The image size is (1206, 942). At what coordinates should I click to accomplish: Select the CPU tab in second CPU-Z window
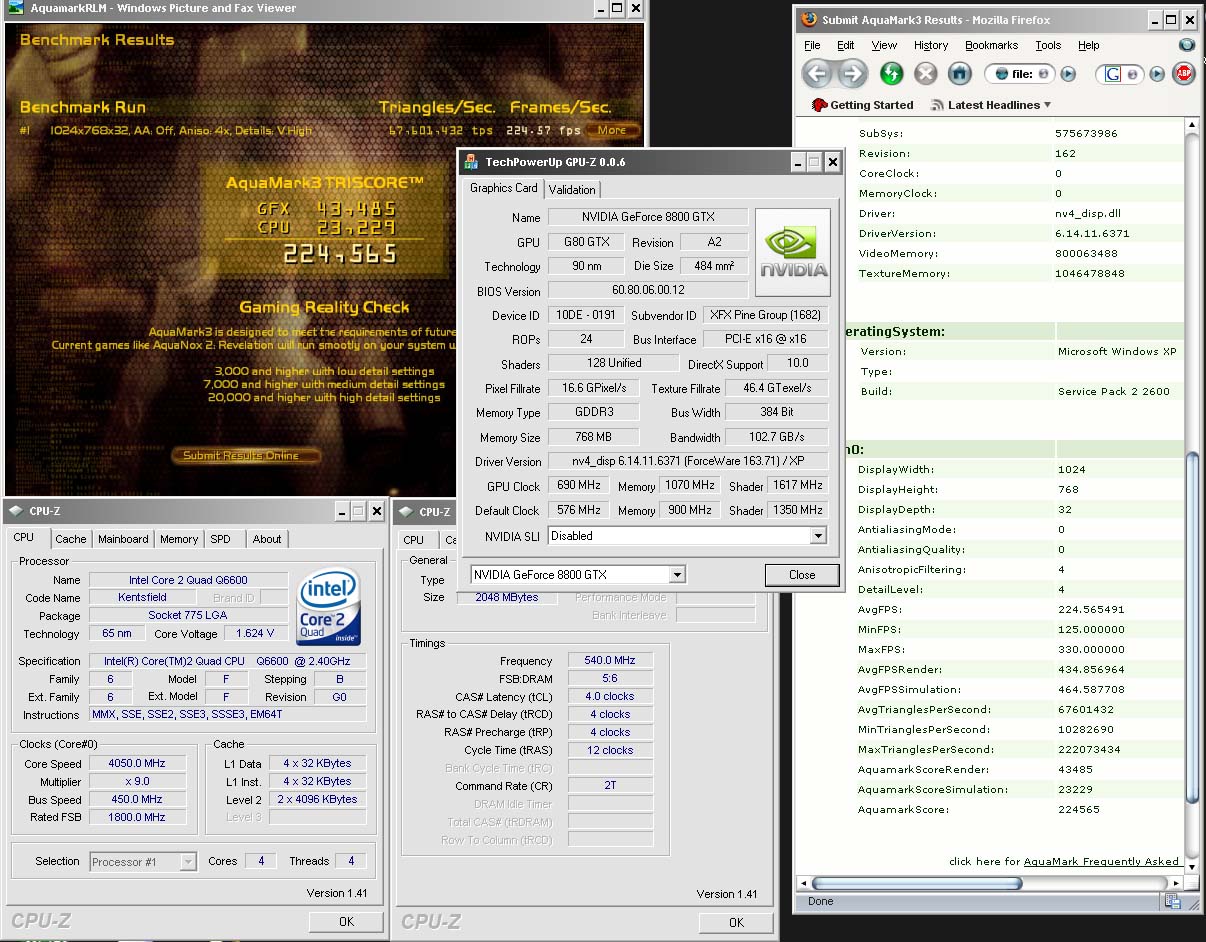tap(414, 539)
